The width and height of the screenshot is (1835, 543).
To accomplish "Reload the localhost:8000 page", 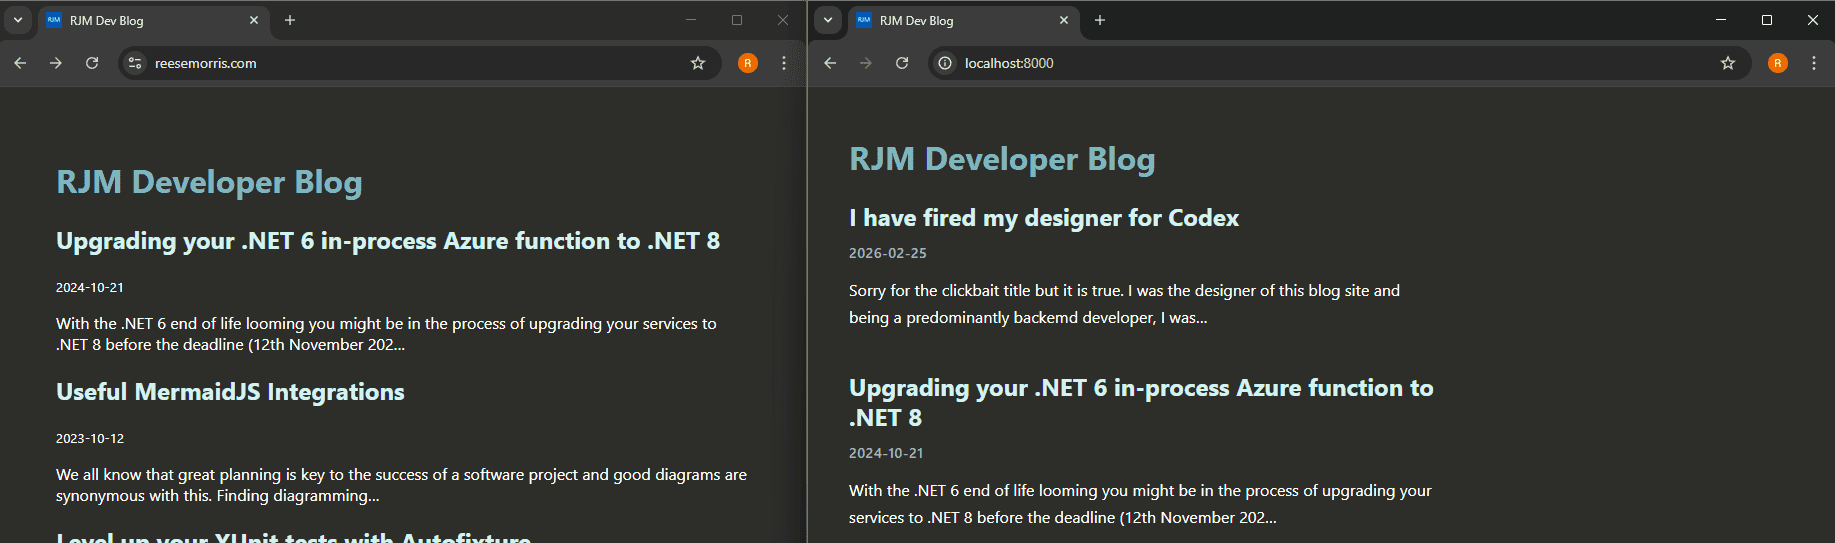I will (902, 63).
